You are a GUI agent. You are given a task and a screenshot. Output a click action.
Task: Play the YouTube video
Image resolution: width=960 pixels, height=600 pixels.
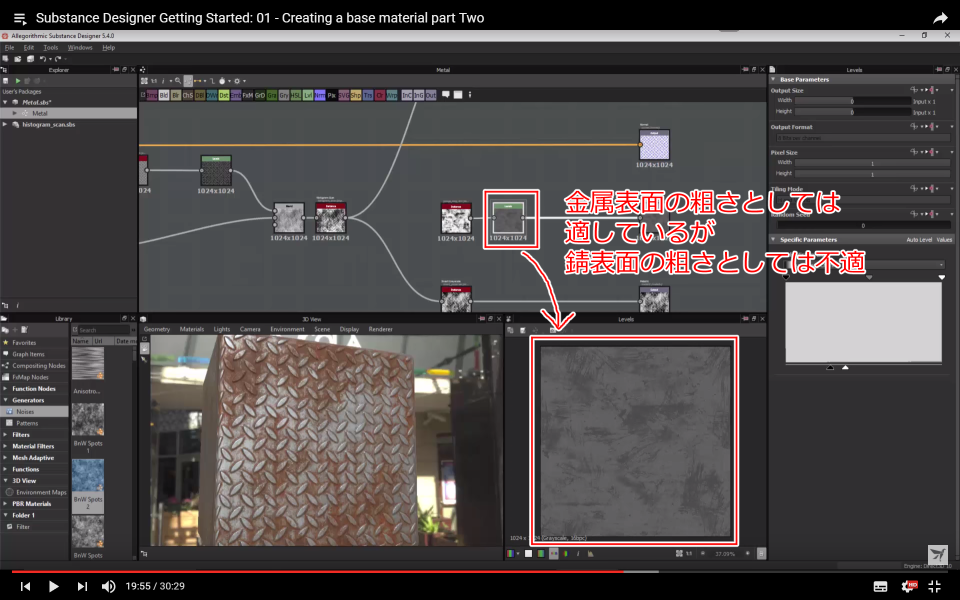coord(53,586)
